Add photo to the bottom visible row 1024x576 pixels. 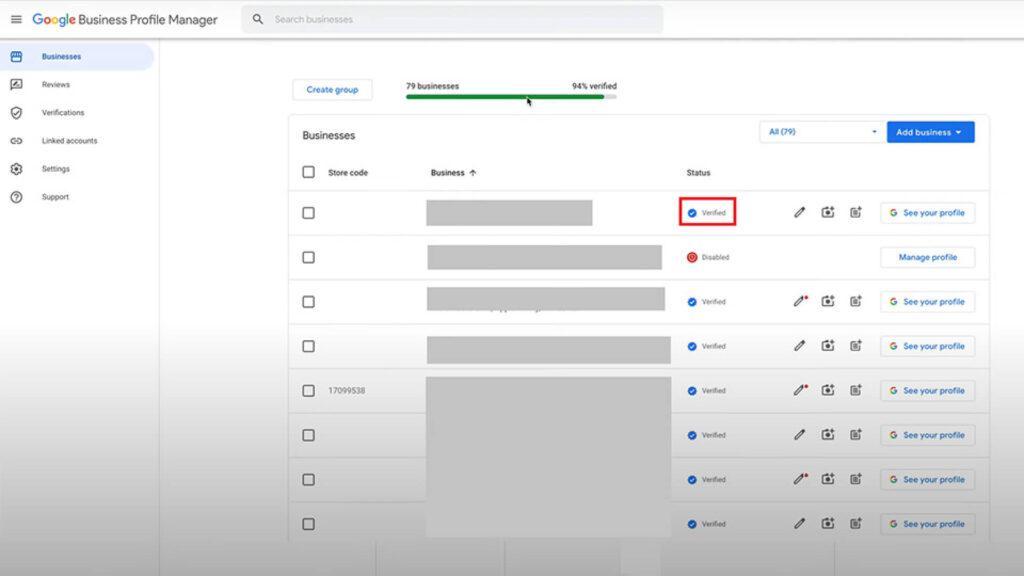pos(827,523)
